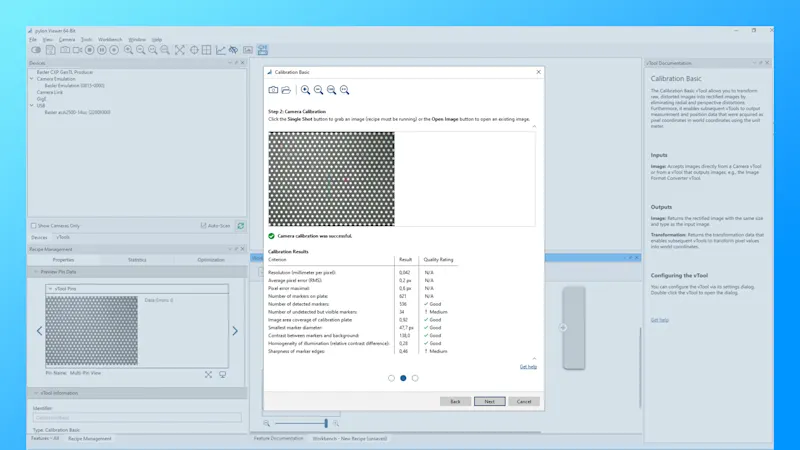Open the Window menu
Screen dimensions: 800x450
point(137,39)
